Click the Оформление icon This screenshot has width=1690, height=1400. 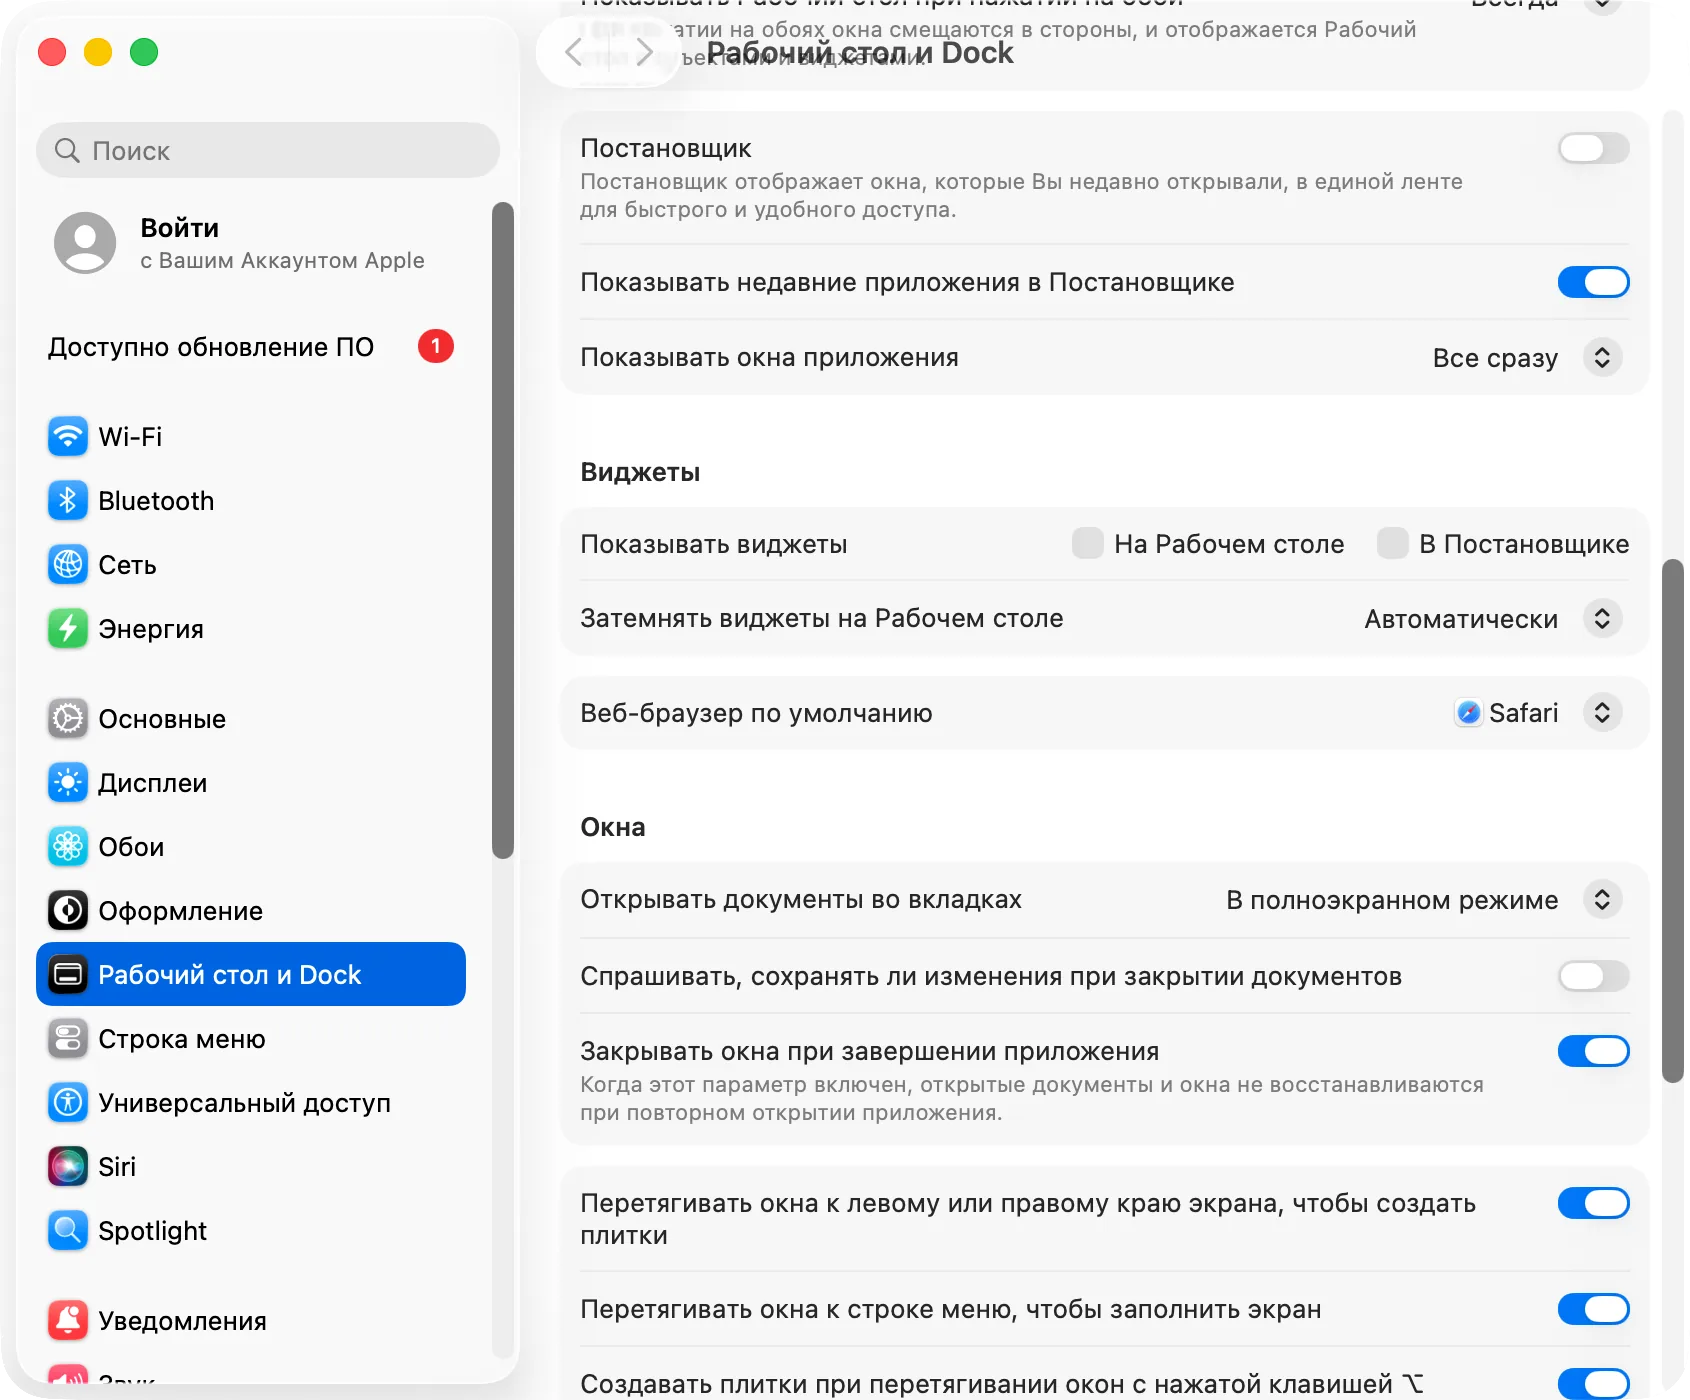pos(68,910)
